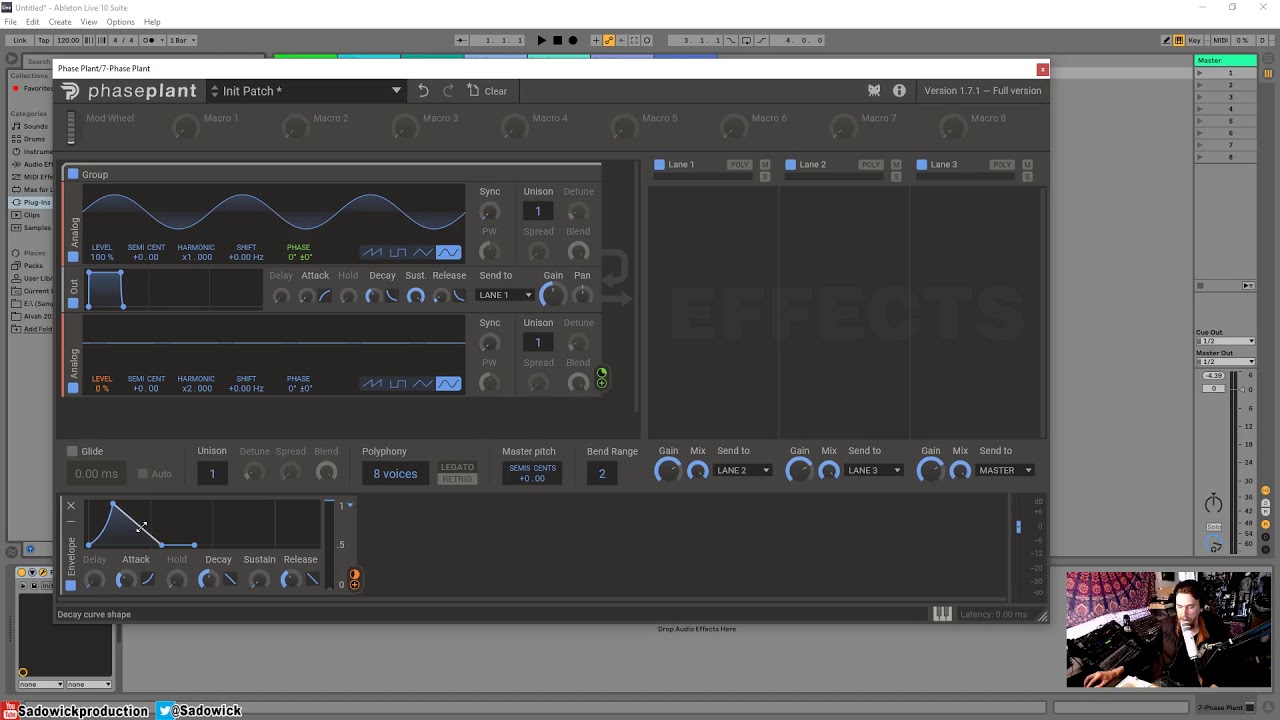Enable the Glide checkbox

[72, 451]
